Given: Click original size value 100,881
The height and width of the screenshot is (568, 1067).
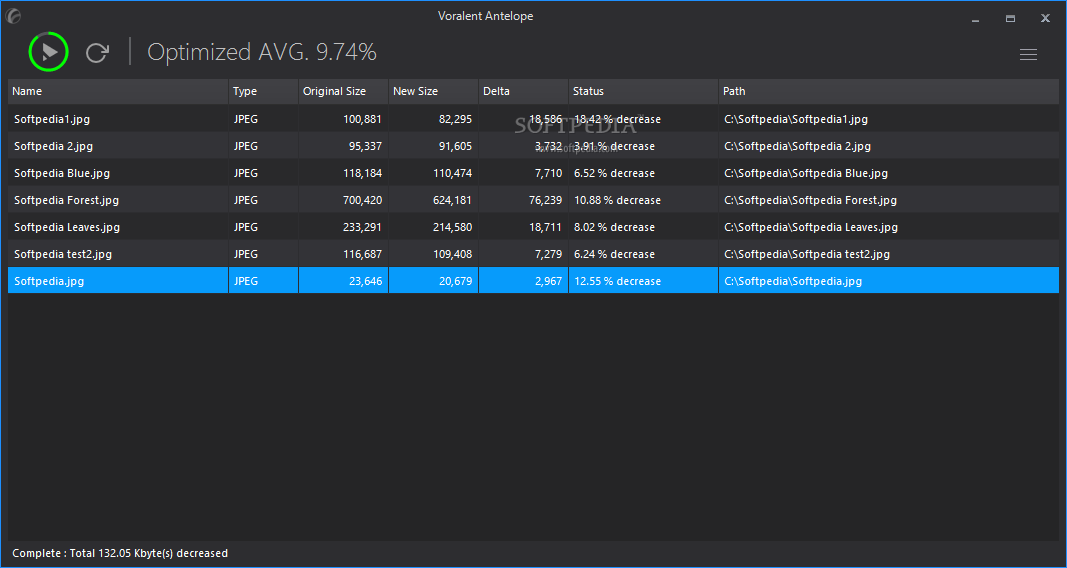Looking at the screenshot, I should click(362, 119).
